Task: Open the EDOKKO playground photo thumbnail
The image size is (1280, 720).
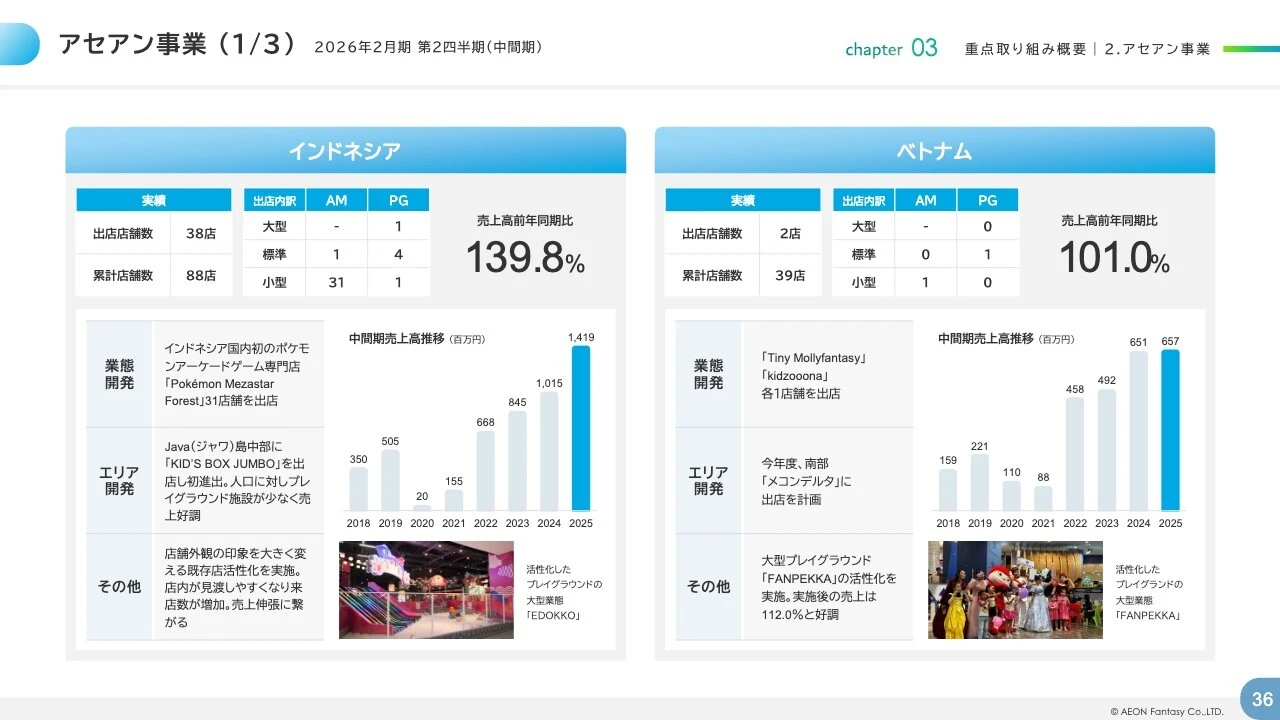Action: (x=426, y=590)
